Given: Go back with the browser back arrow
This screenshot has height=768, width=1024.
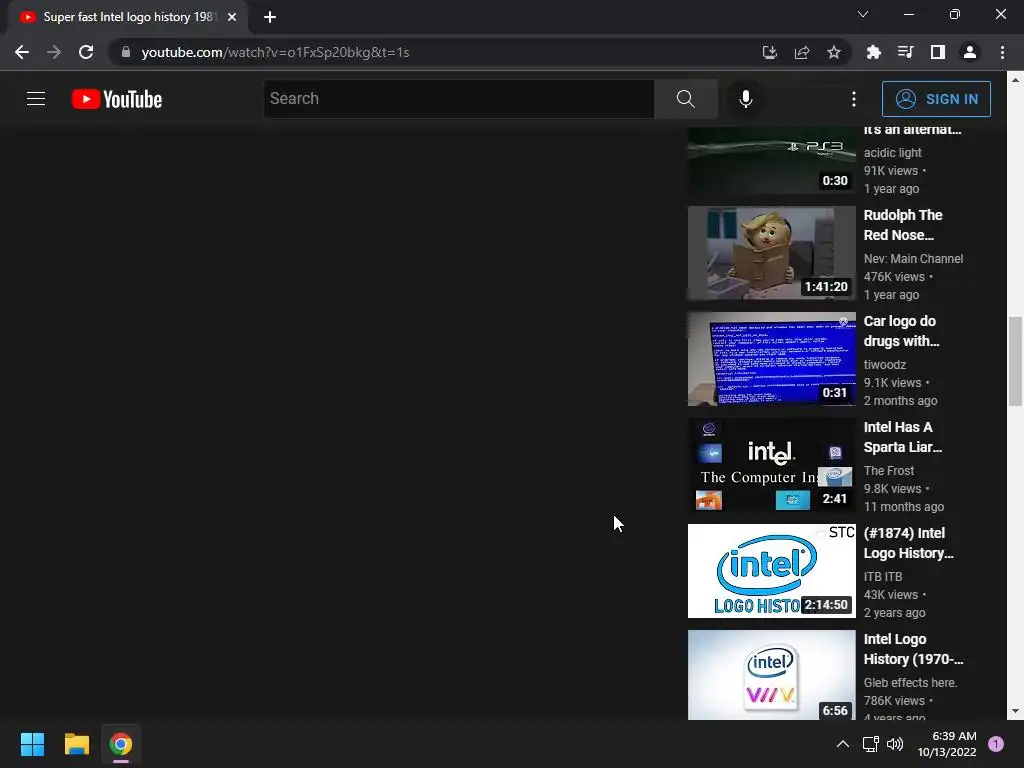Looking at the screenshot, I should point(22,52).
